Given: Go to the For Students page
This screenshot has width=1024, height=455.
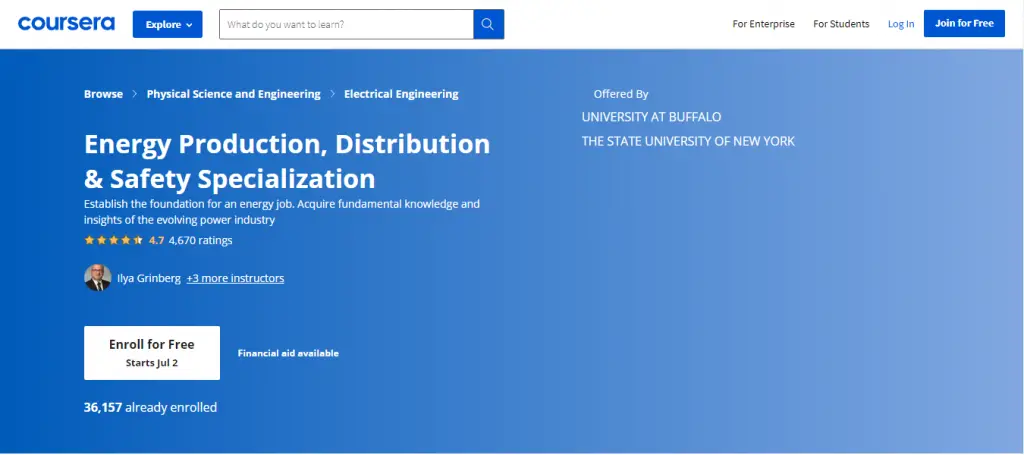Looking at the screenshot, I should pyautogui.click(x=841, y=24).
